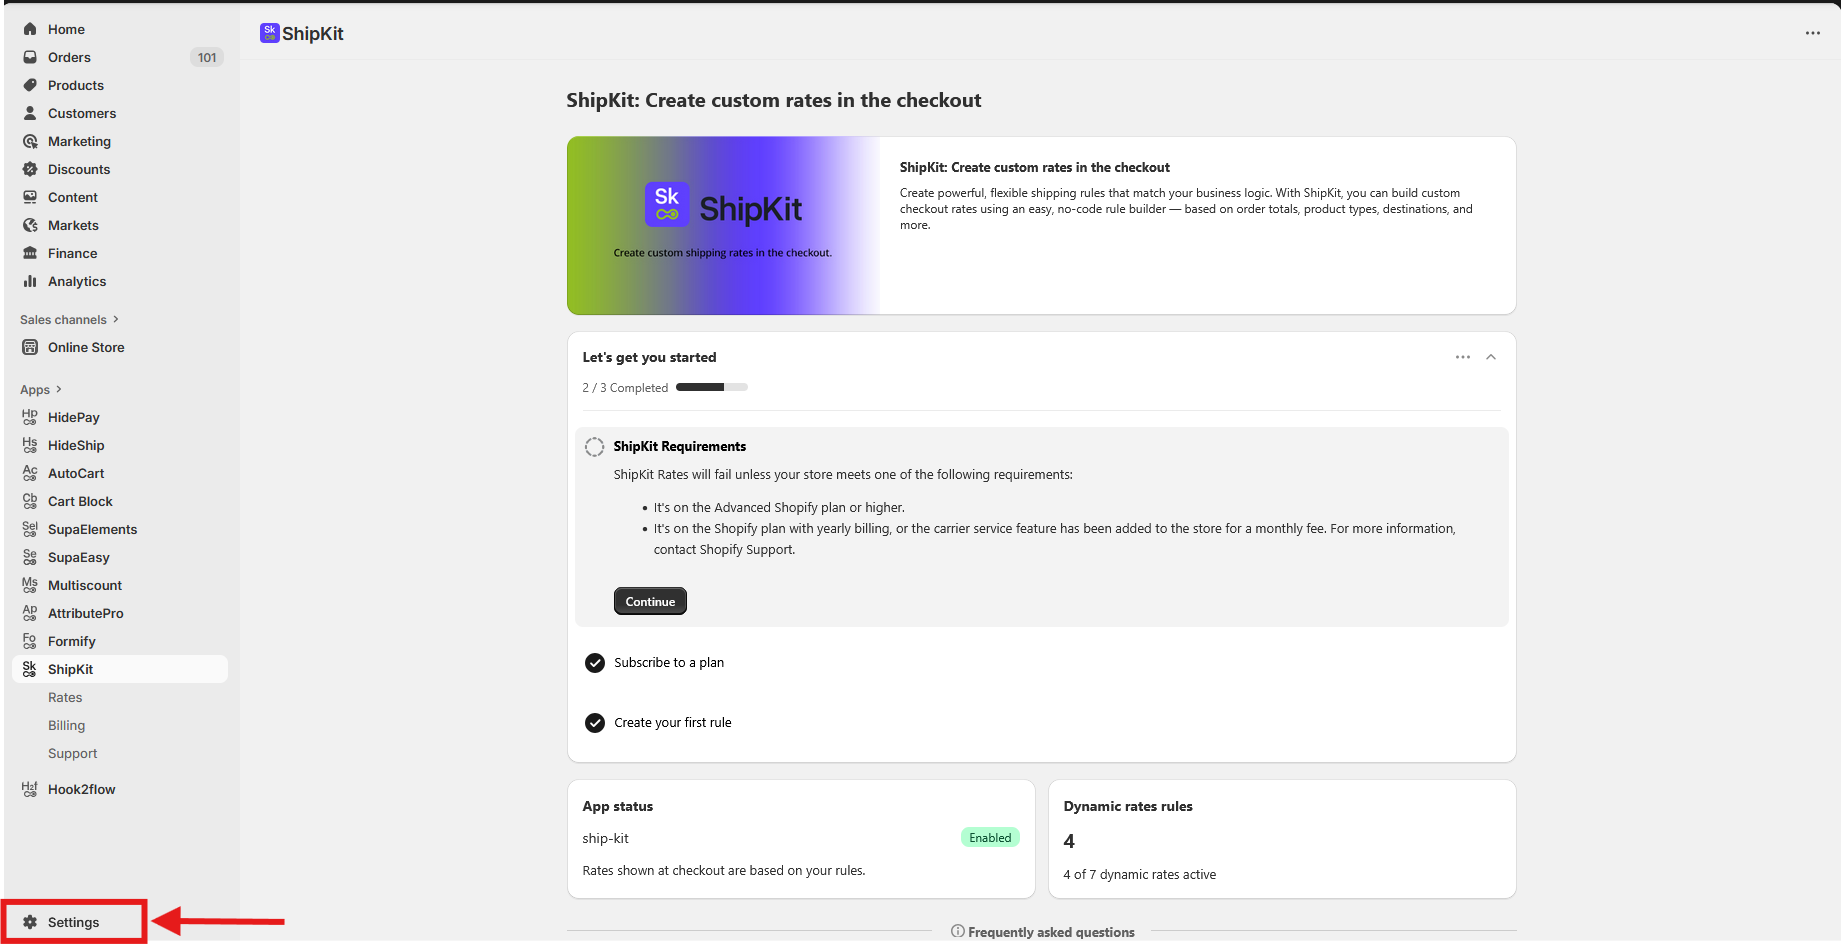Collapse the Let's get you started card
1841x945 pixels.
pos(1490,357)
